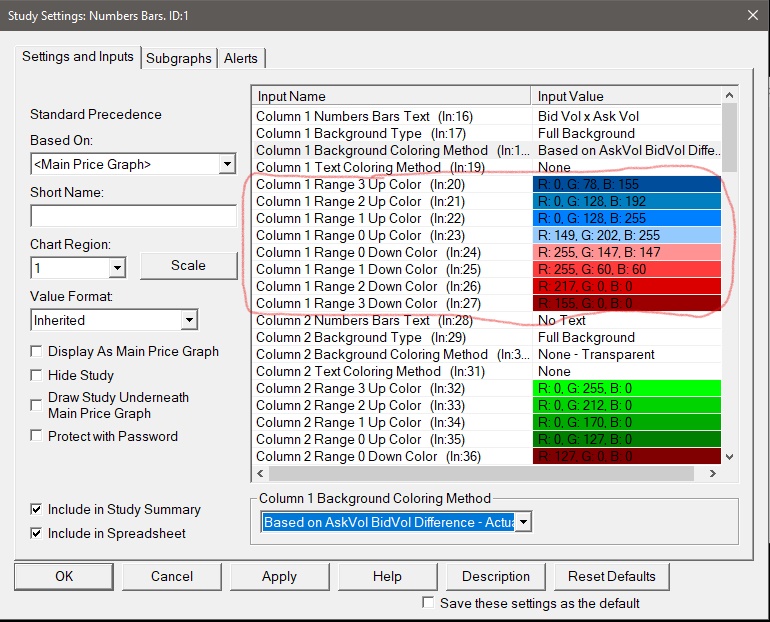The image size is (770, 622).
Task: Click the Reset Defaults button
Action: coord(612,577)
